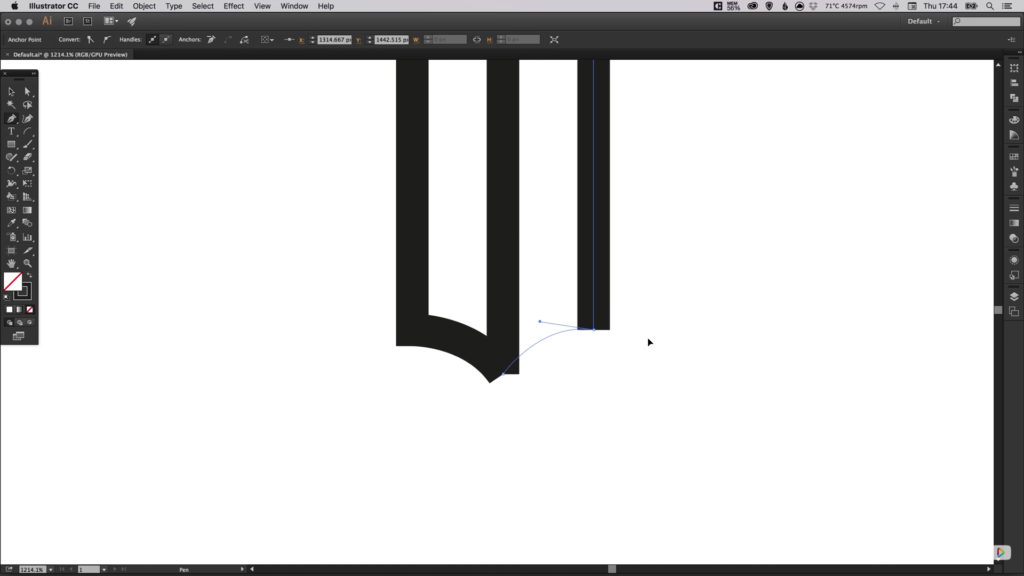
Task: Reset to default fill and stroke
Action: click(7, 296)
